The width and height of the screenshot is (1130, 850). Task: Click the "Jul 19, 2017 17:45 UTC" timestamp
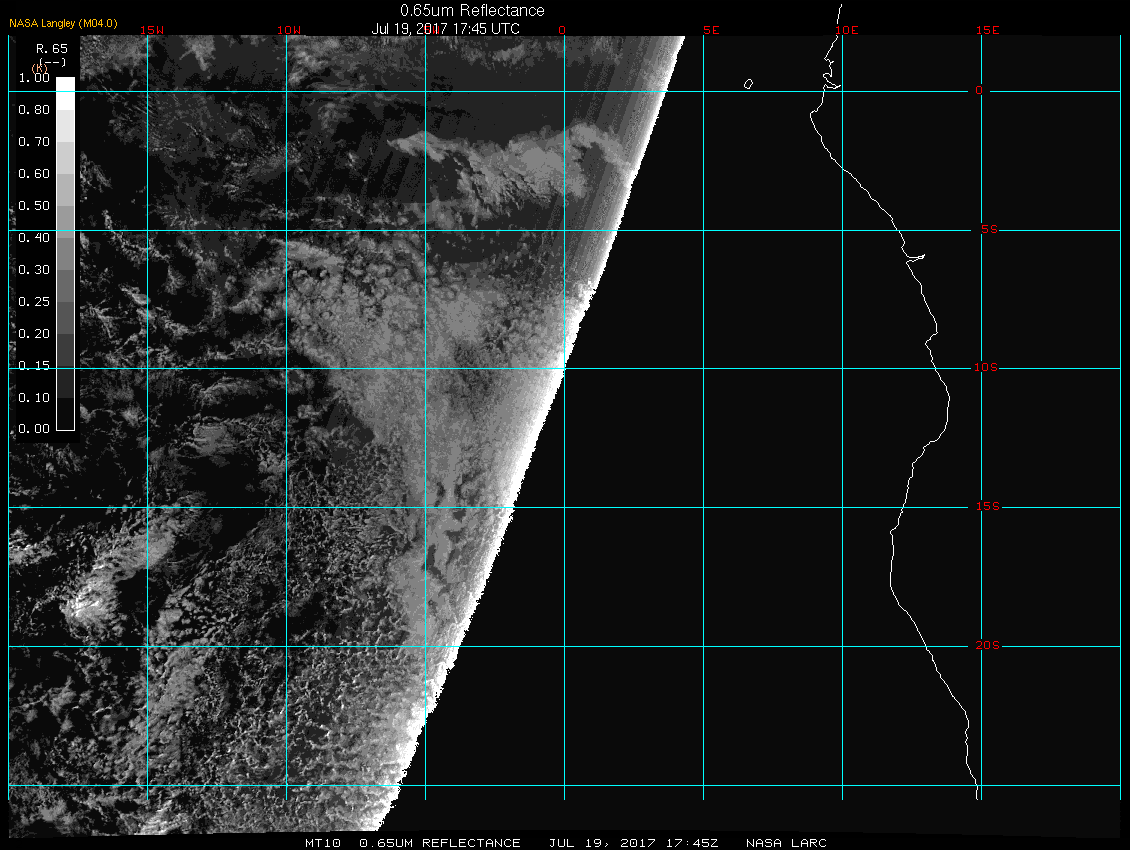coord(445,29)
